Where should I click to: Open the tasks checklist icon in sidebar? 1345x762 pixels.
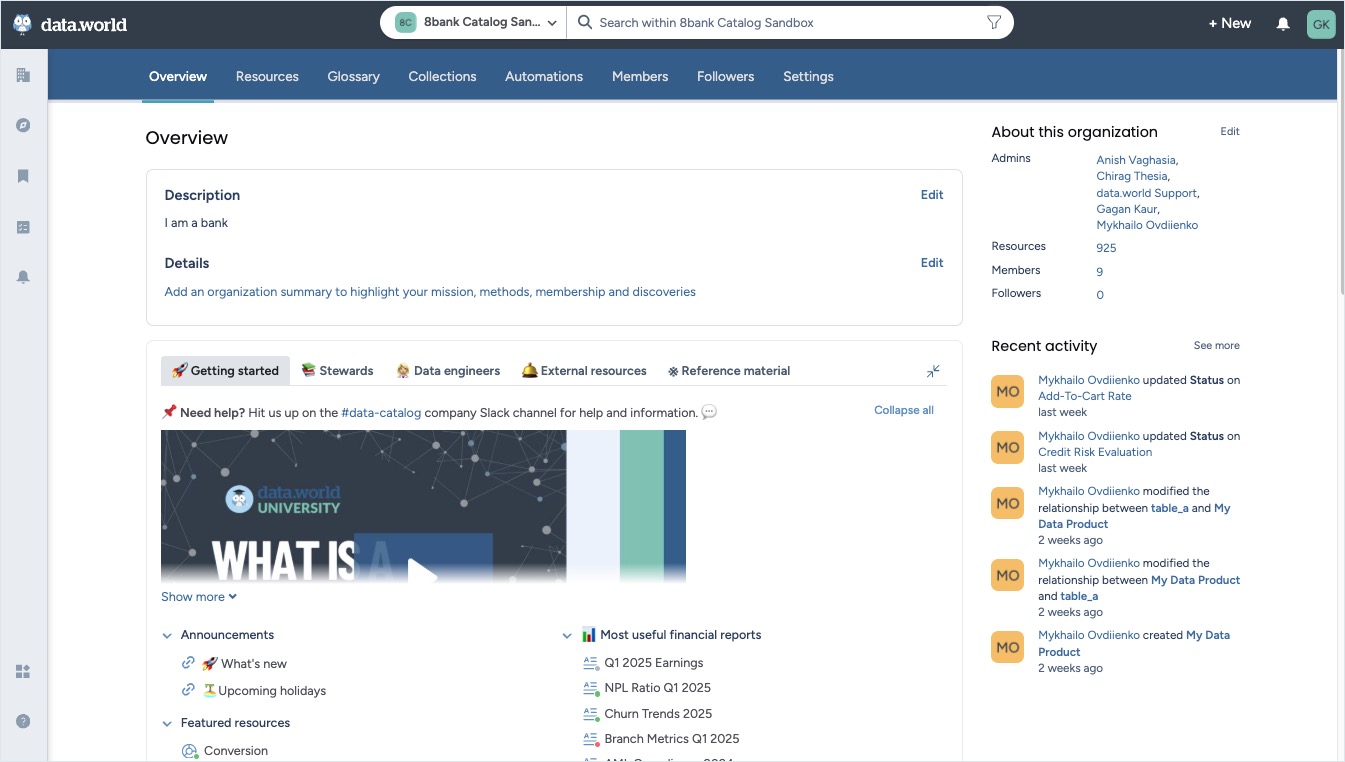coord(23,227)
